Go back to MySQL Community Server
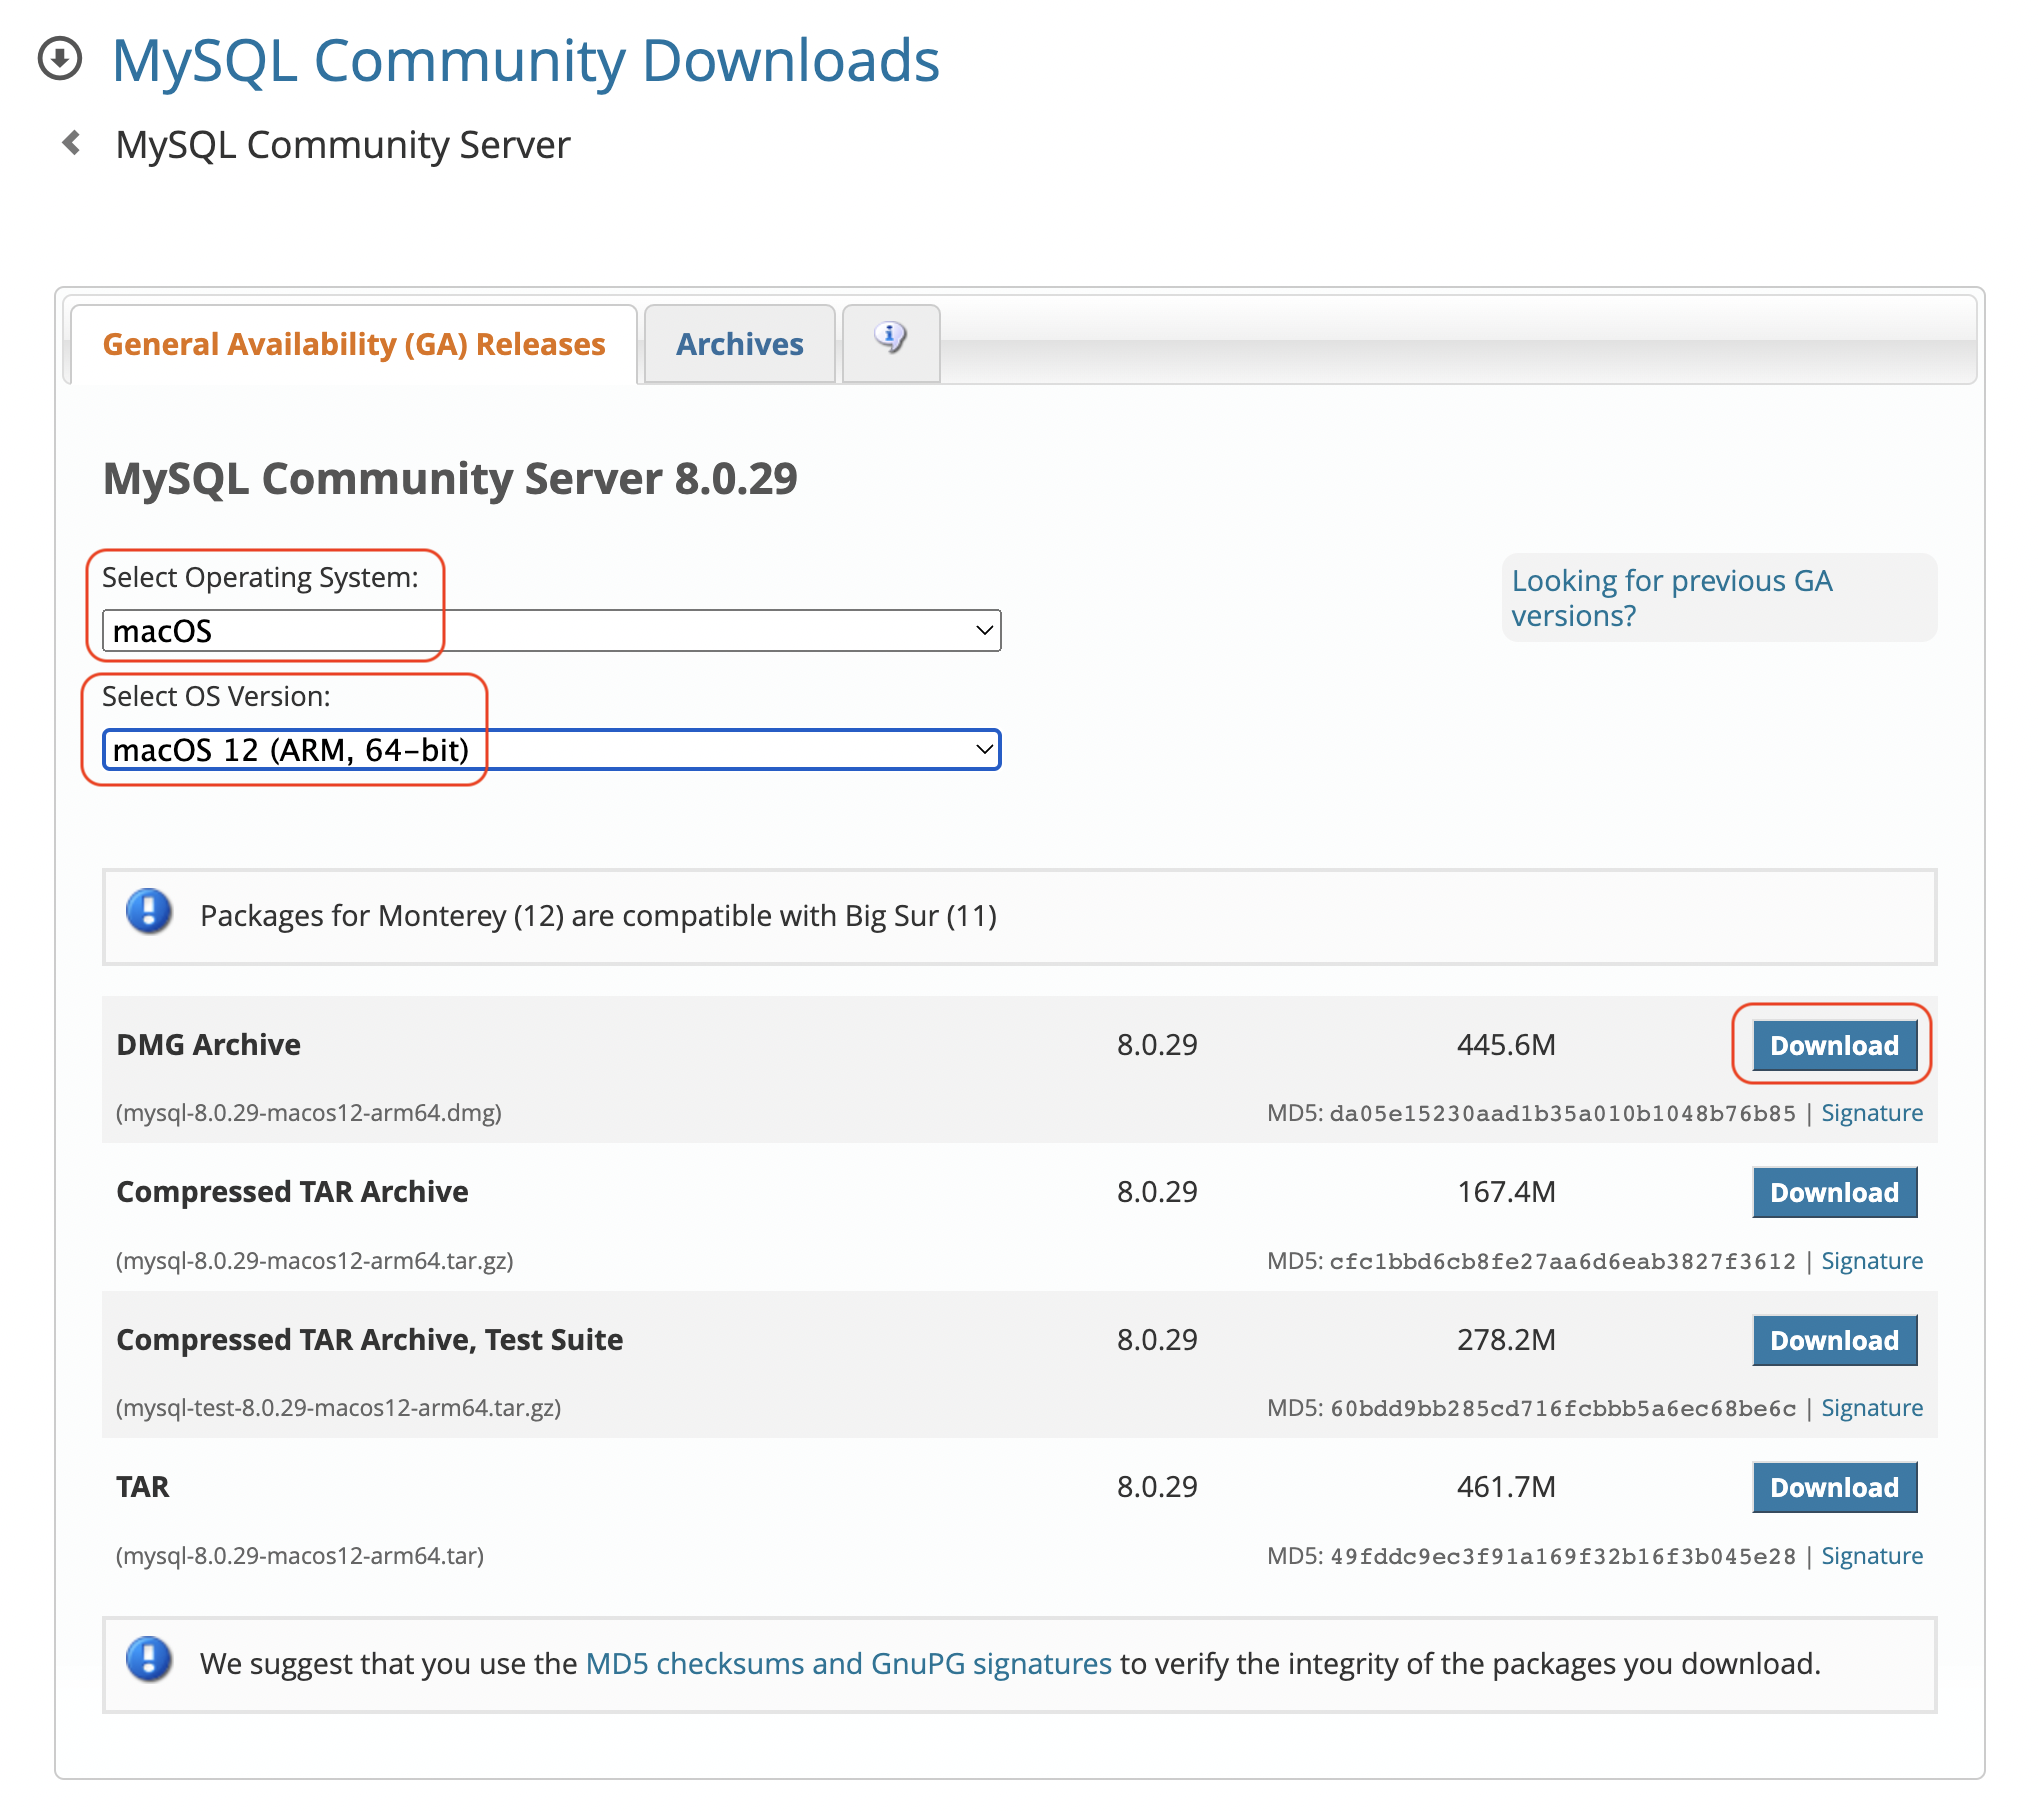2038x1812 pixels. [342, 145]
